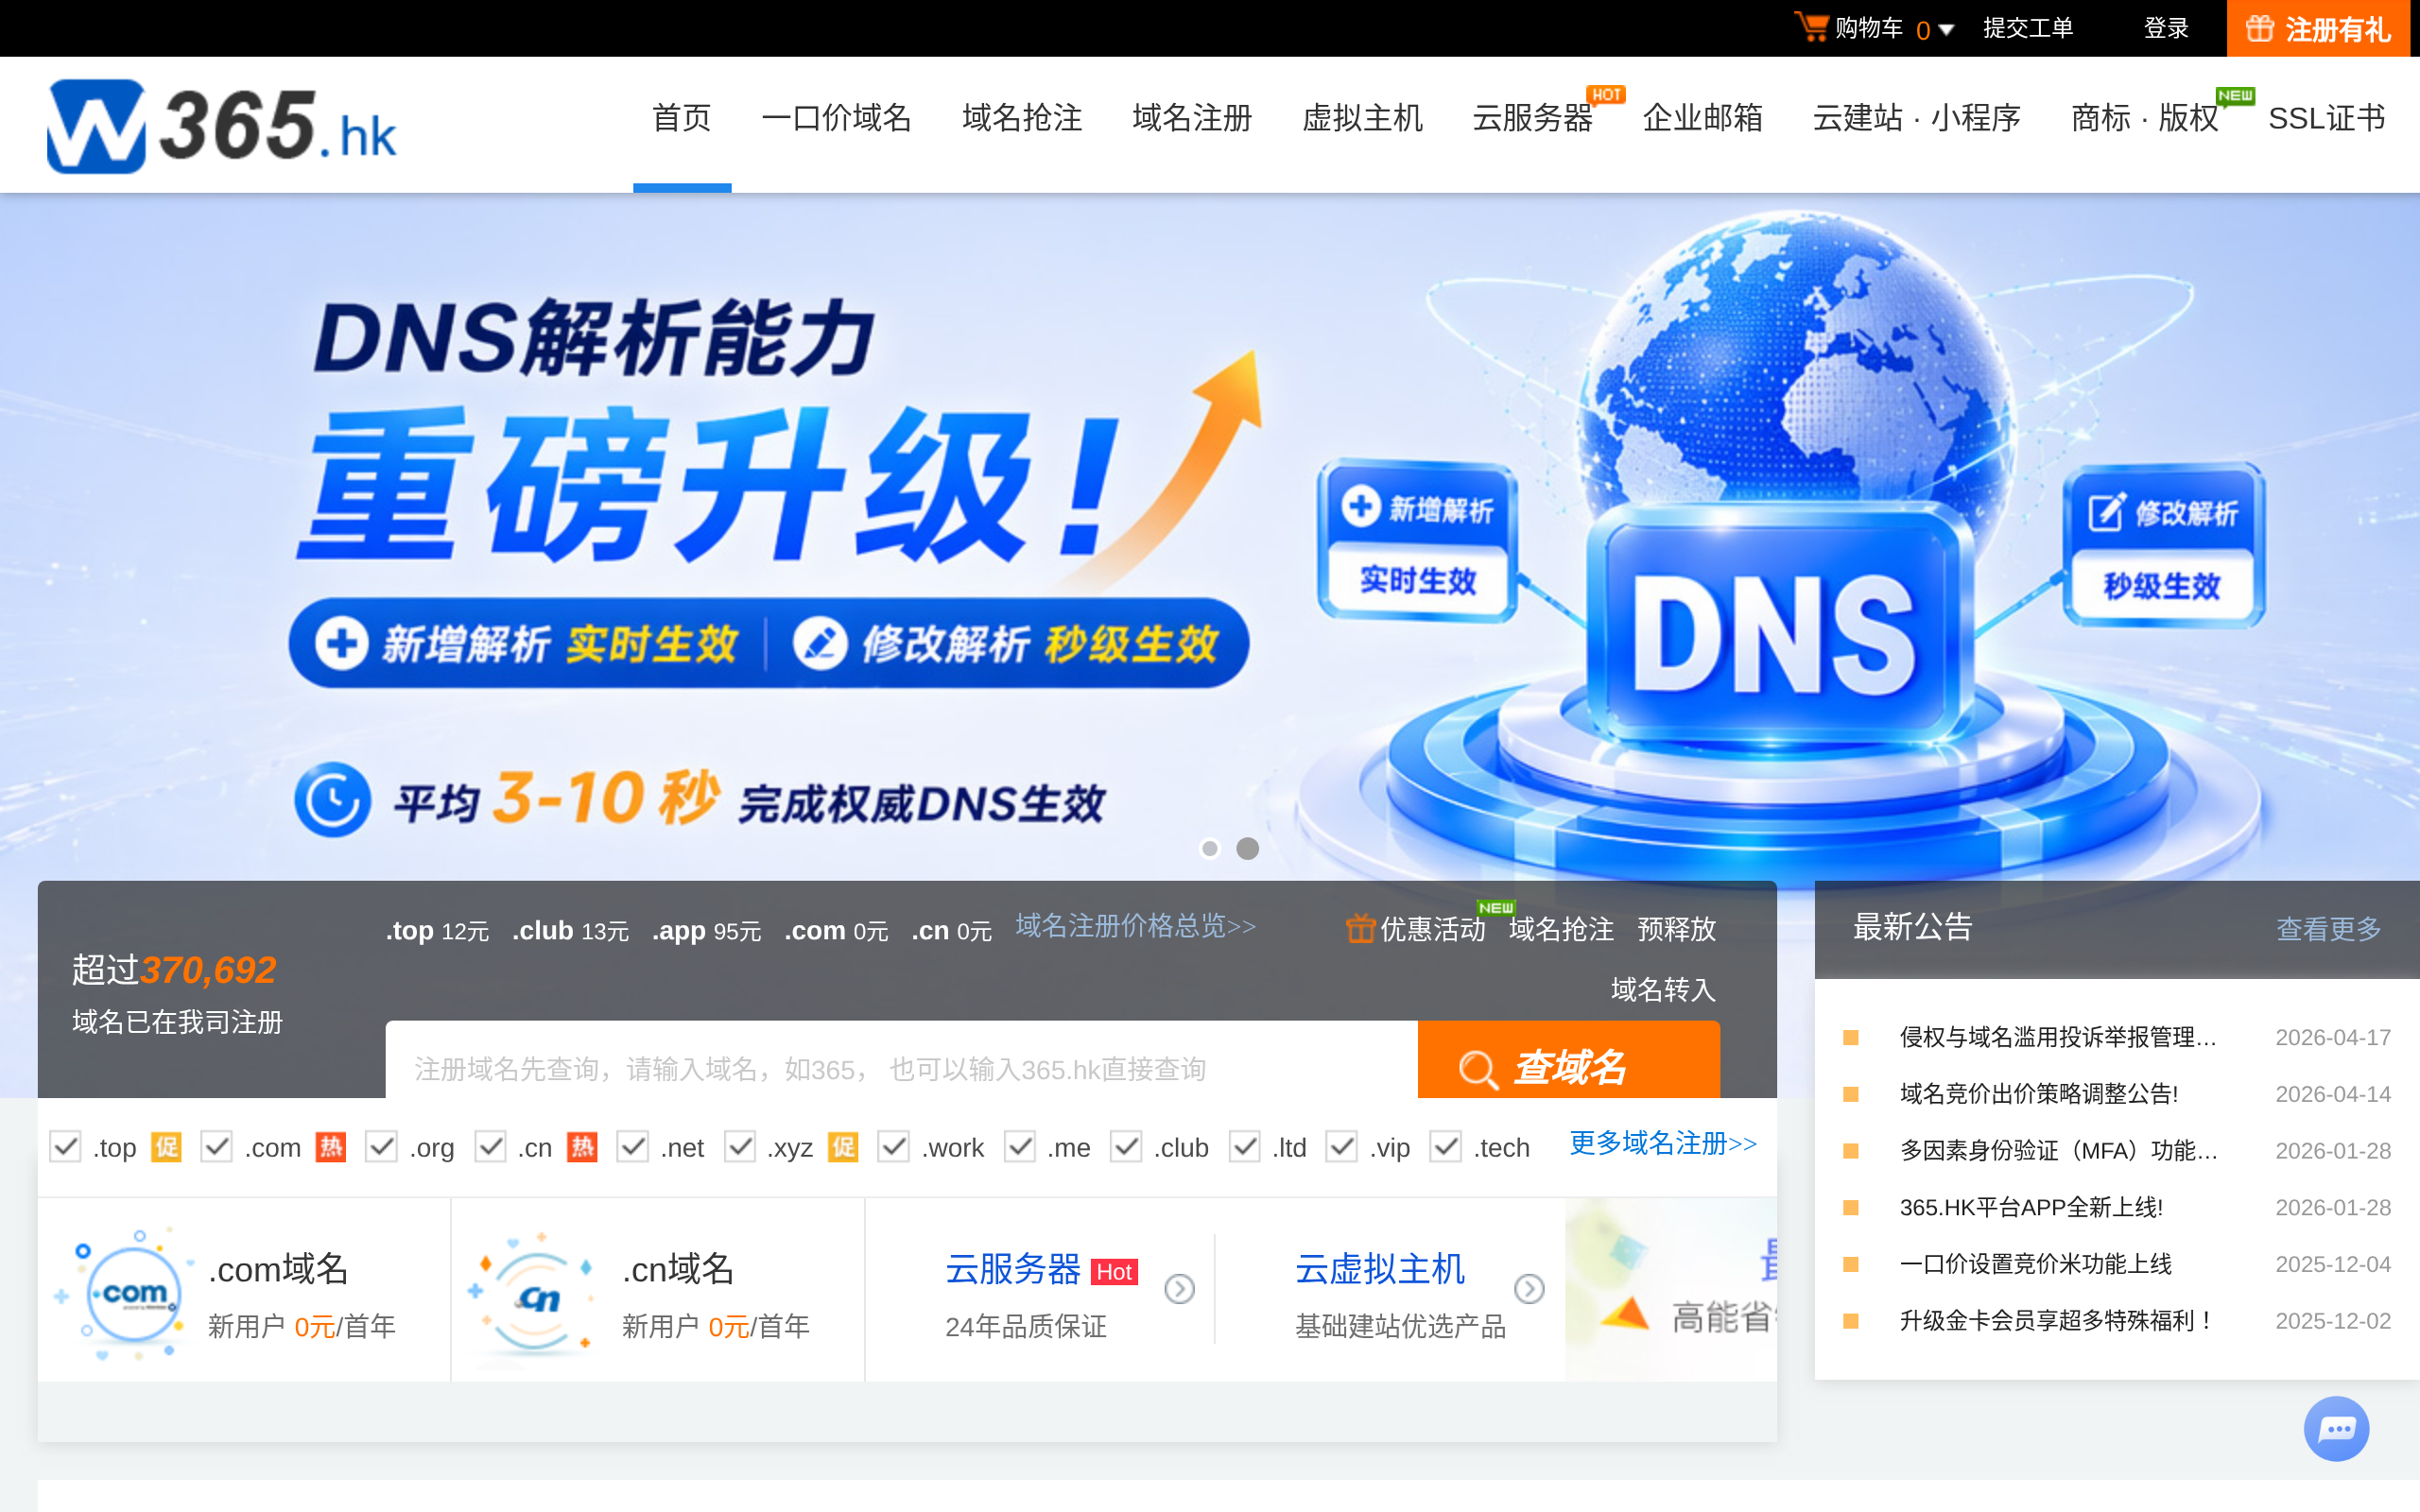Select the first banner carousel dot

1210,849
